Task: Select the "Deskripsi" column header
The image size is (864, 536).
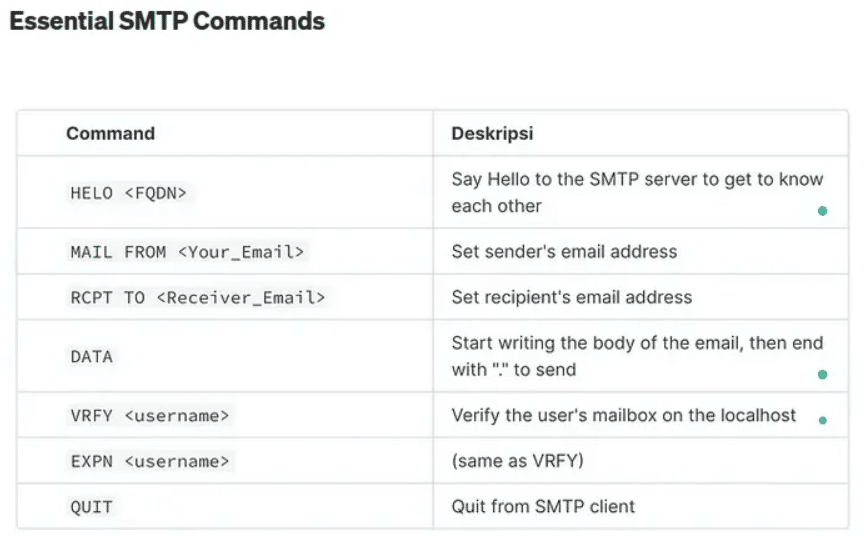Action: point(491,133)
